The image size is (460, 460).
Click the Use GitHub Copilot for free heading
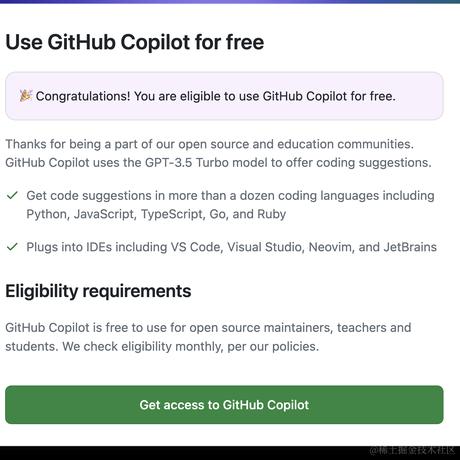[135, 42]
